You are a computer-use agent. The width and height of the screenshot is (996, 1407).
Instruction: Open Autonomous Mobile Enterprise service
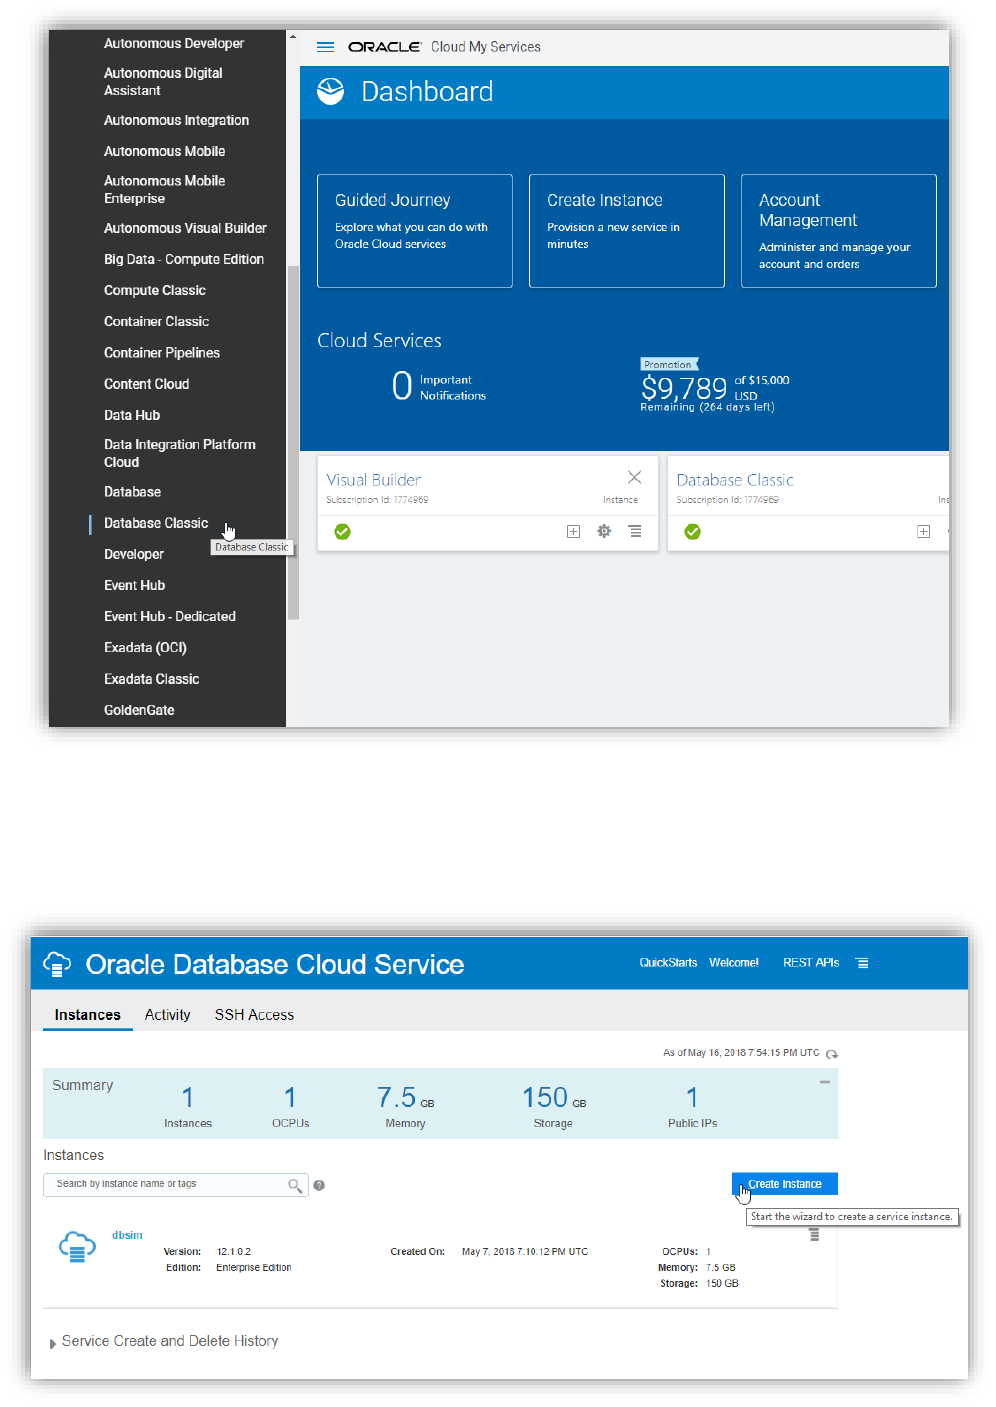pos(164,190)
